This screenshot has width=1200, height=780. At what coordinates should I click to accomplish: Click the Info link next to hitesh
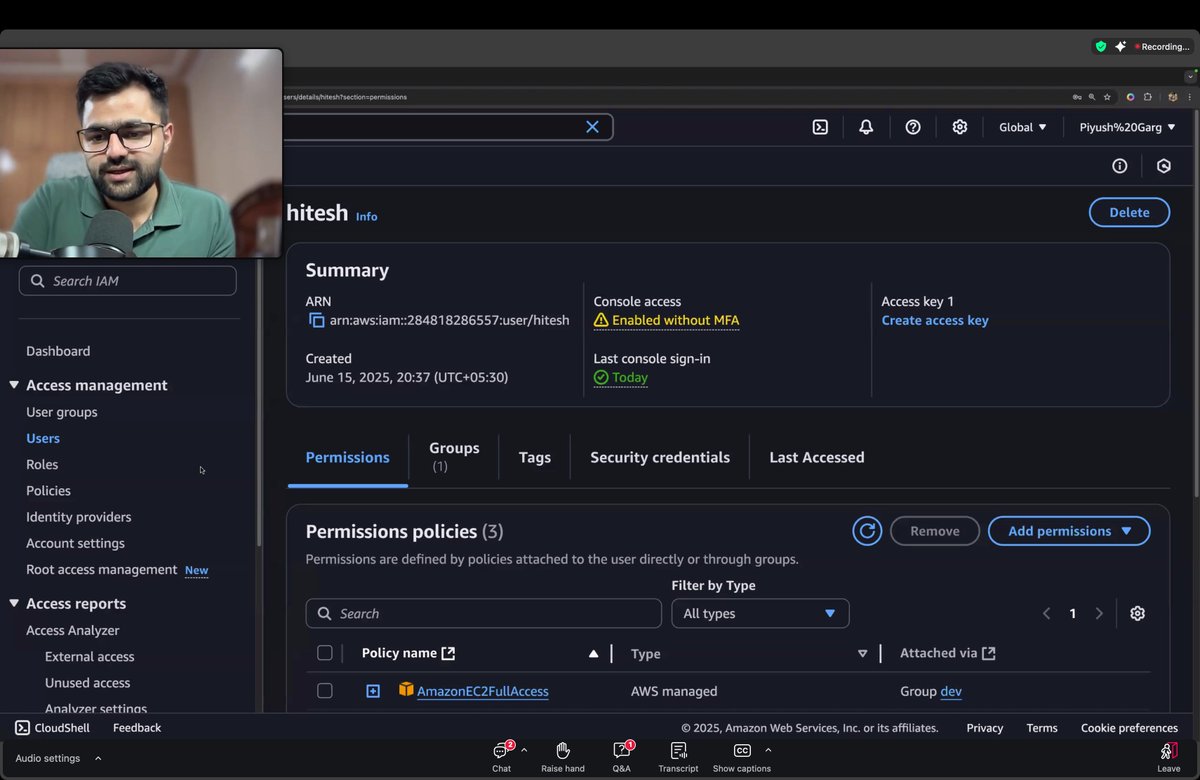(x=367, y=216)
